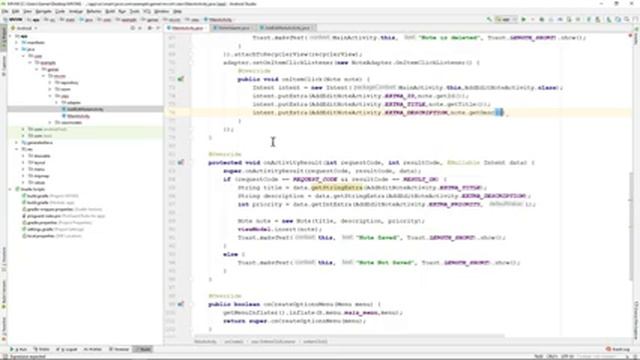Expand the generatedJava folder
Viewport: 640px width, 360px height.
coord(17,142)
